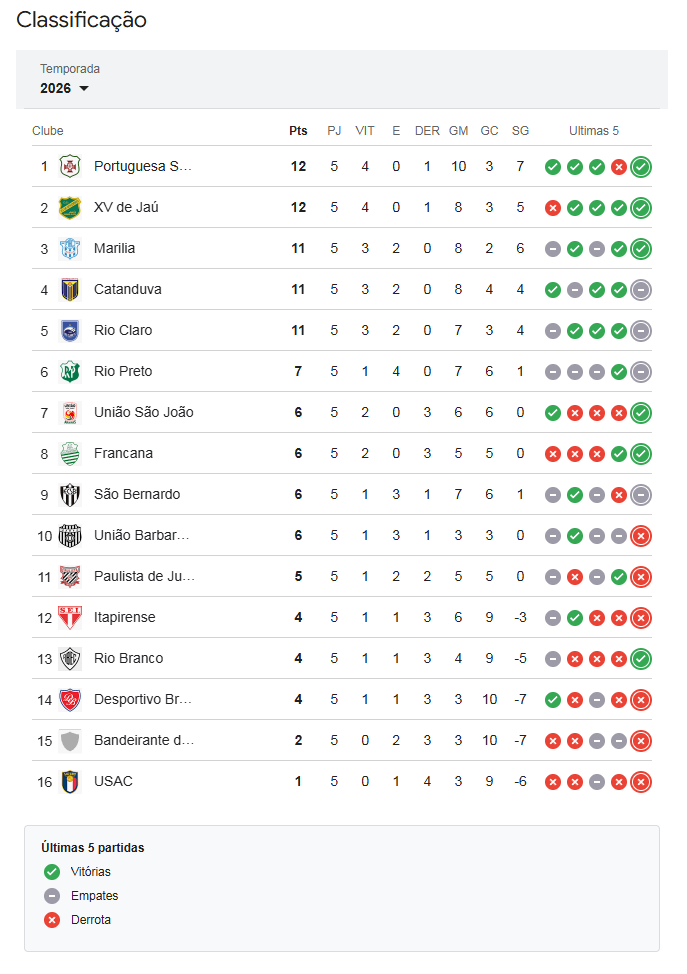This screenshot has height=974, width=687.
Task: Click the Derrota legend red icon
Action: coord(52,920)
